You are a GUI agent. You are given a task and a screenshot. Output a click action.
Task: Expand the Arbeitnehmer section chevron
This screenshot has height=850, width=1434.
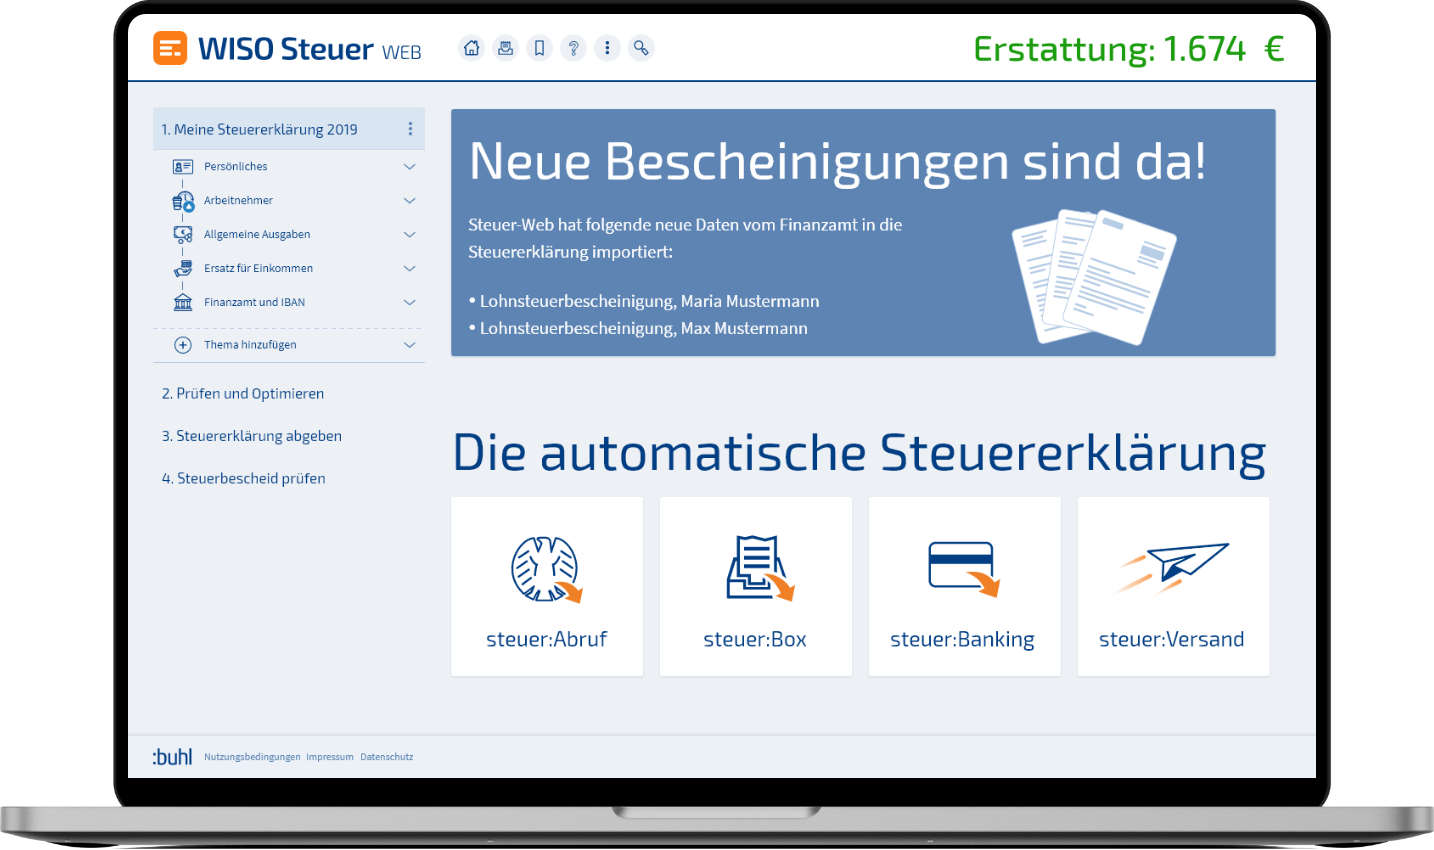tap(409, 201)
